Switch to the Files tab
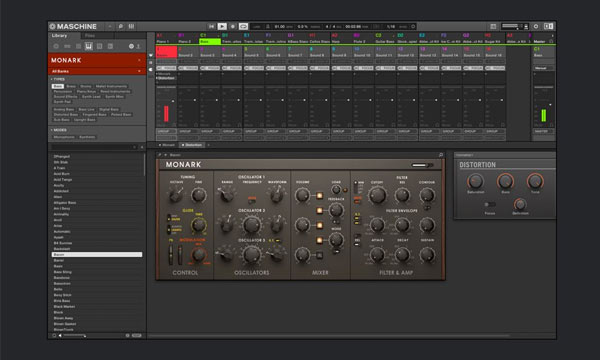This screenshot has width=600, height=360. [x=90, y=36]
